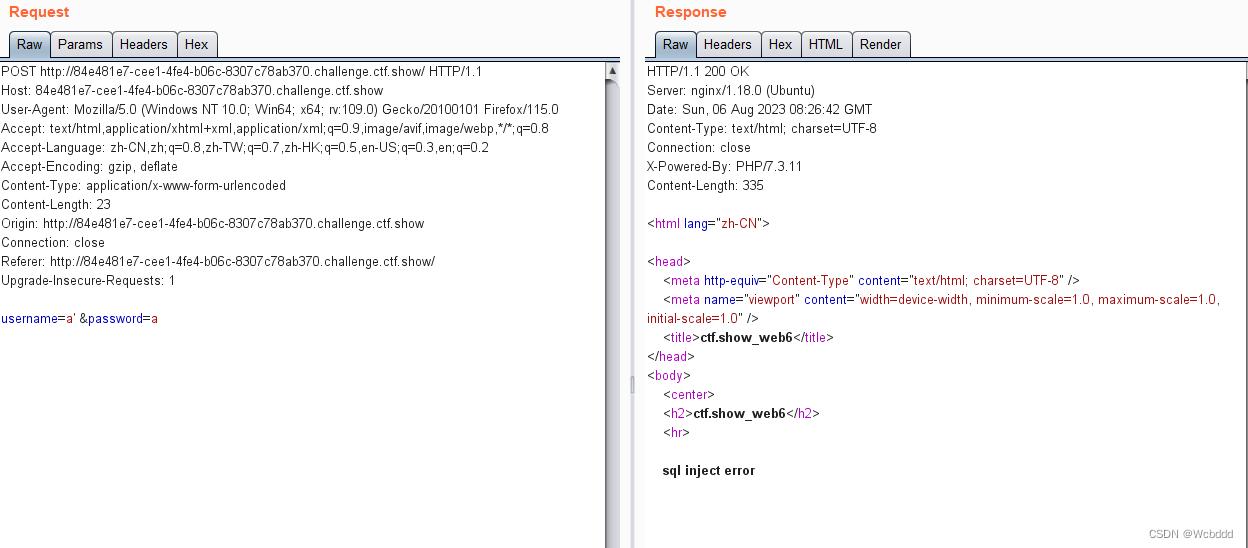Screen dimensions: 1248x548
Task: Click the request pane vertical scrollbar track
Action: [x=613, y=310]
